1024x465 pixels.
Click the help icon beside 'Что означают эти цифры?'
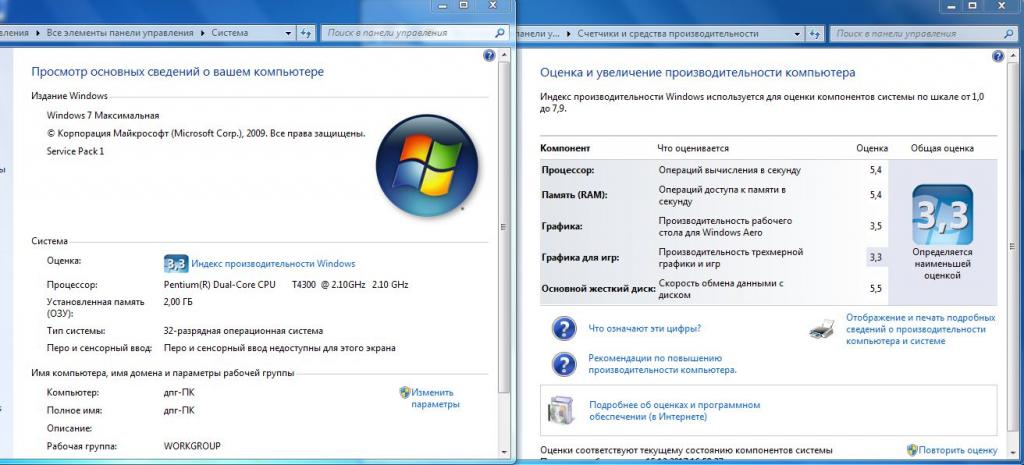click(x=564, y=328)
